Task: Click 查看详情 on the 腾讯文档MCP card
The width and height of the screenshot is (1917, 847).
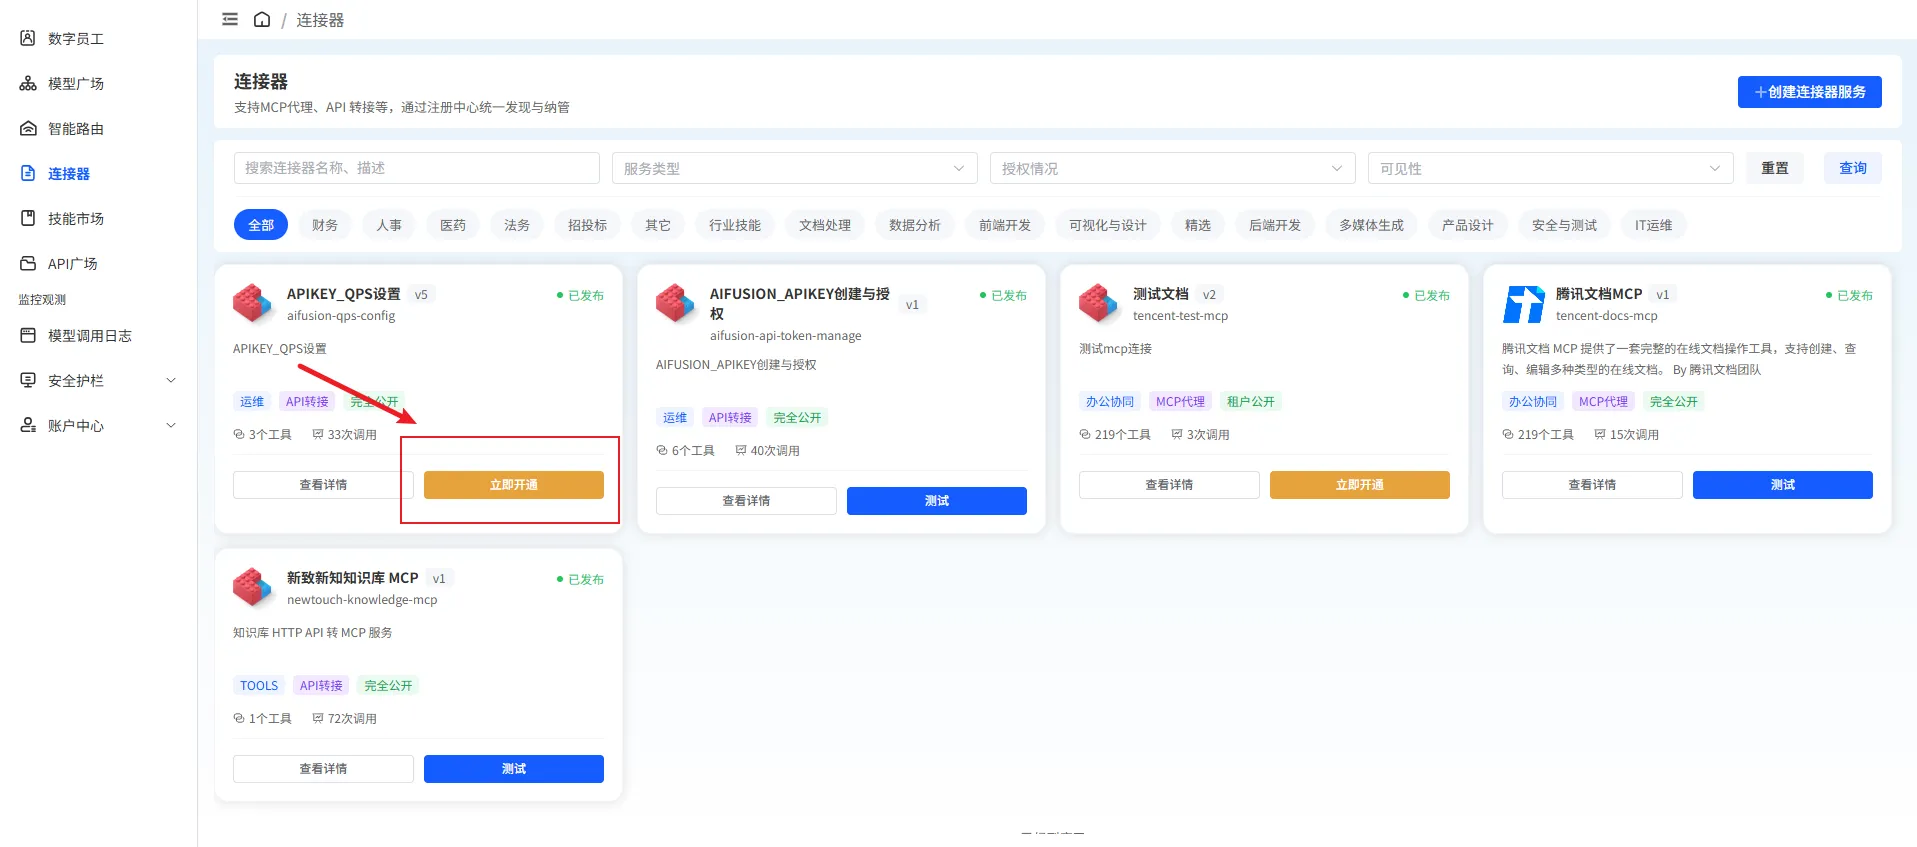Action: (1592, 485)
